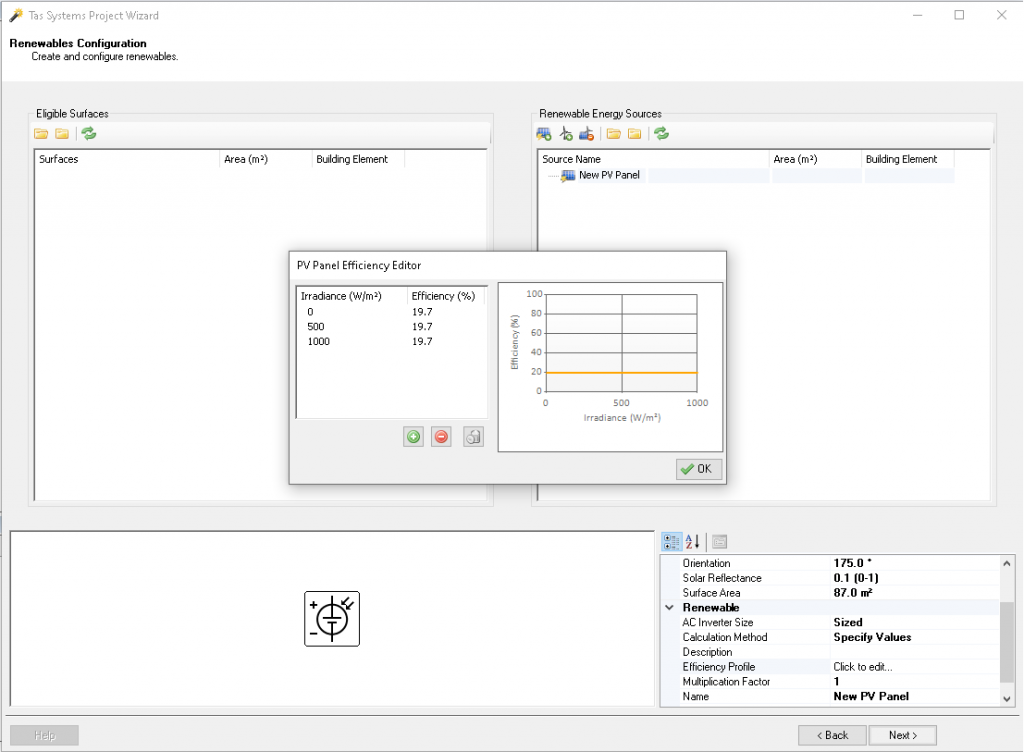Refresh the Renewable Energy Sources list
Viewport: 1024px width, 752px height.
[661, 134]
